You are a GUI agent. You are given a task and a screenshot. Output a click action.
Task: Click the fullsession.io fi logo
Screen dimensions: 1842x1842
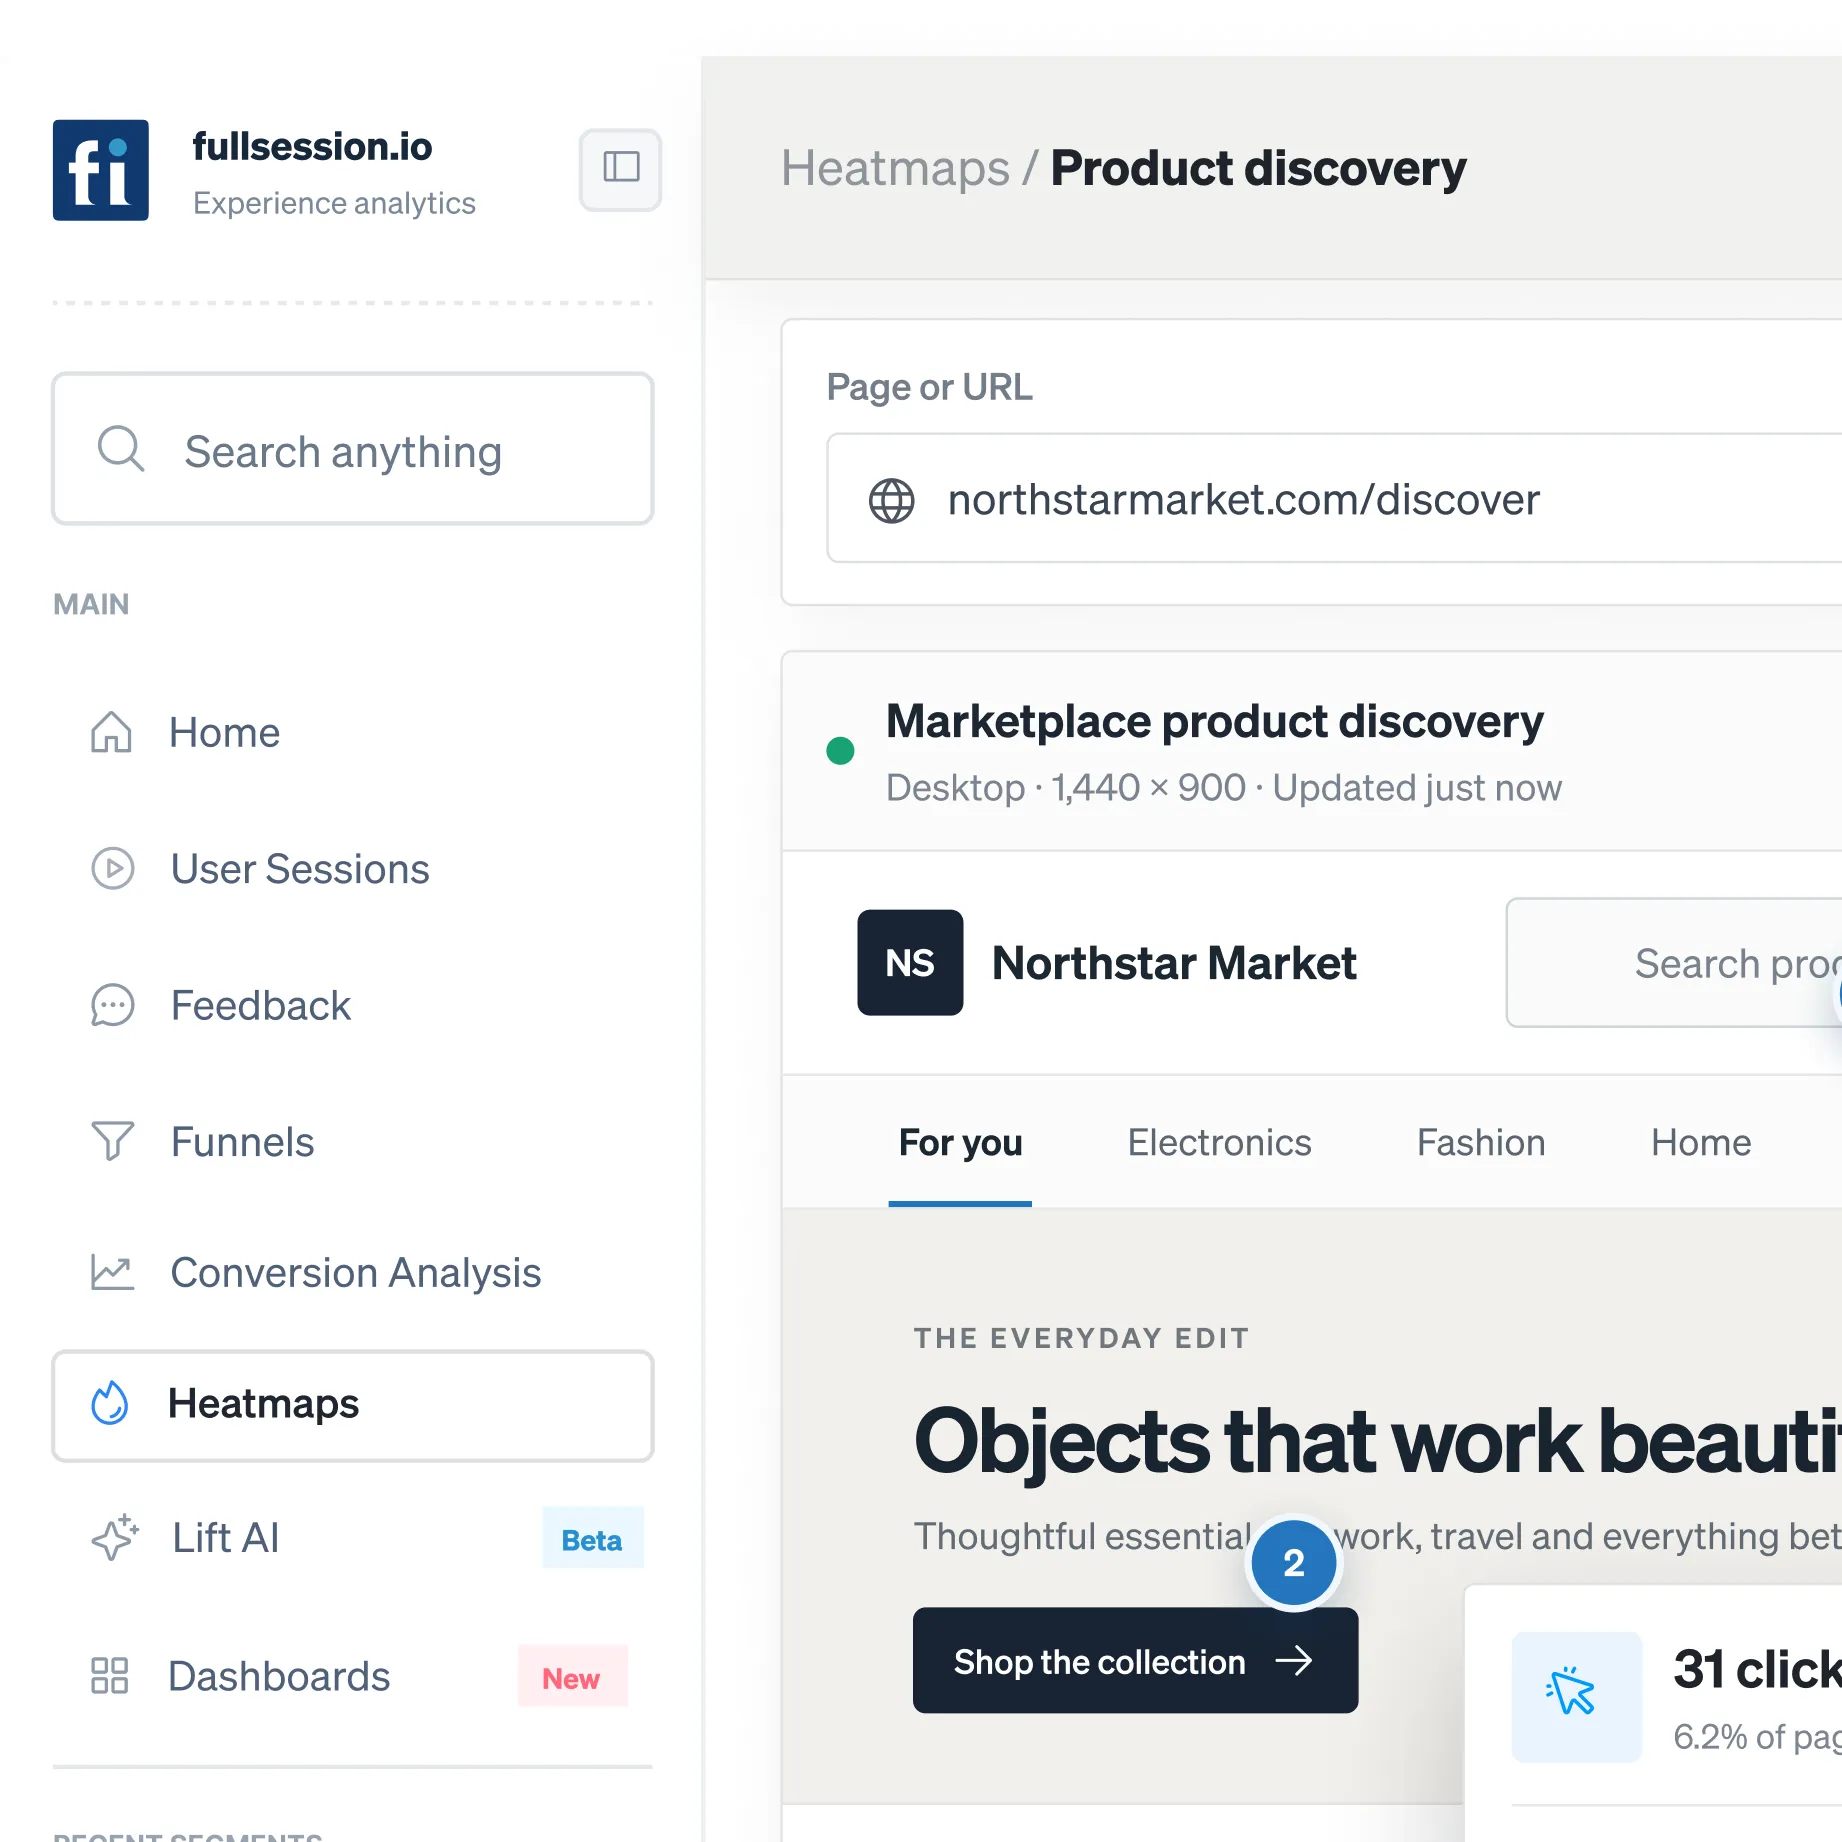click(x=101, y=170)
